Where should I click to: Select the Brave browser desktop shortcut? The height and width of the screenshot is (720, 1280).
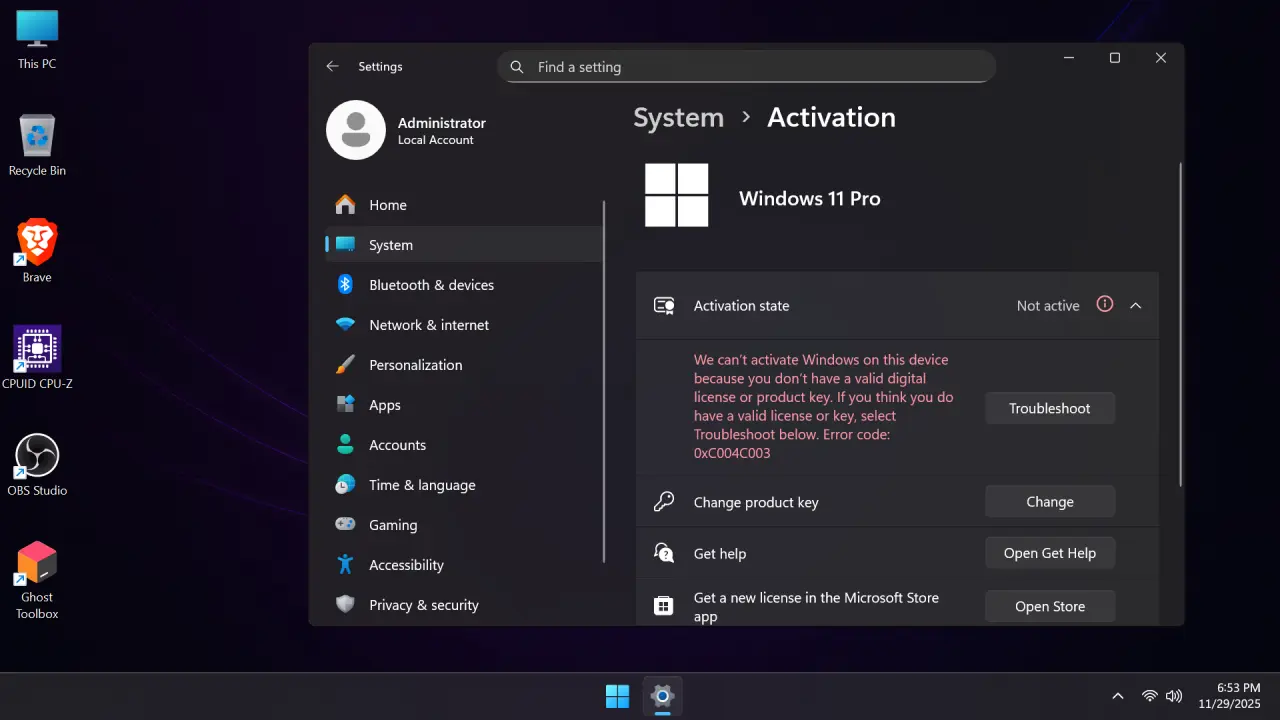[x=37, y=251]
